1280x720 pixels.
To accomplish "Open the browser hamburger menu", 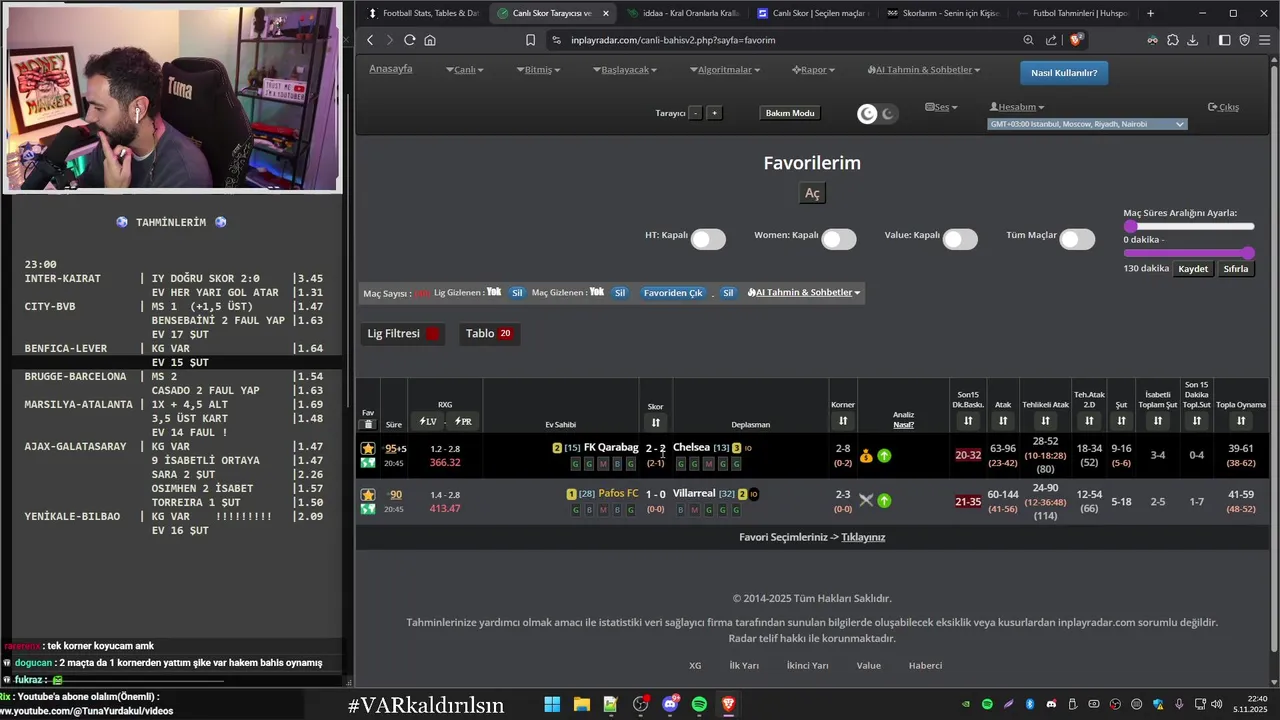I will point(1265,40).
